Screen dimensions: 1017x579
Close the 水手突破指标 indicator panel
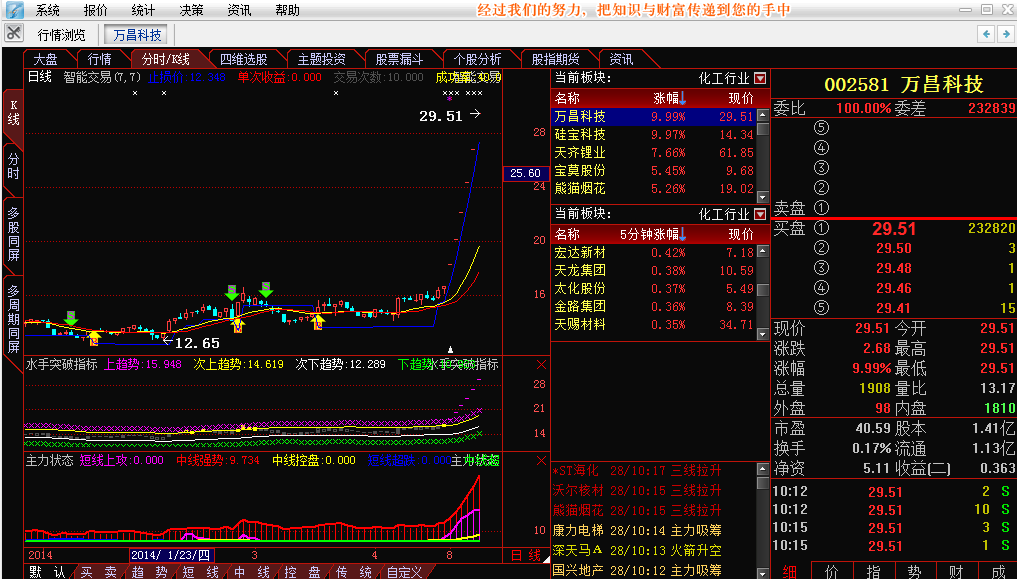click(541, 365)
